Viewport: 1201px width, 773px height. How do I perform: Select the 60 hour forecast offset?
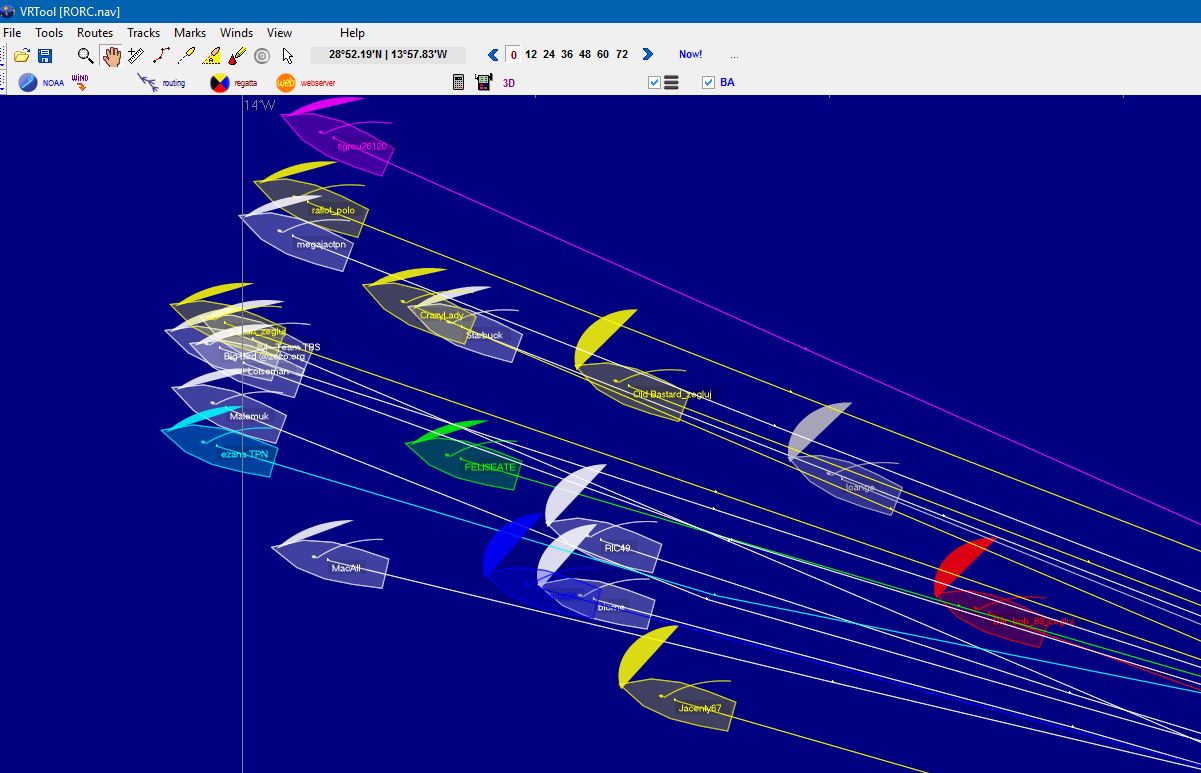pos(603,54)
